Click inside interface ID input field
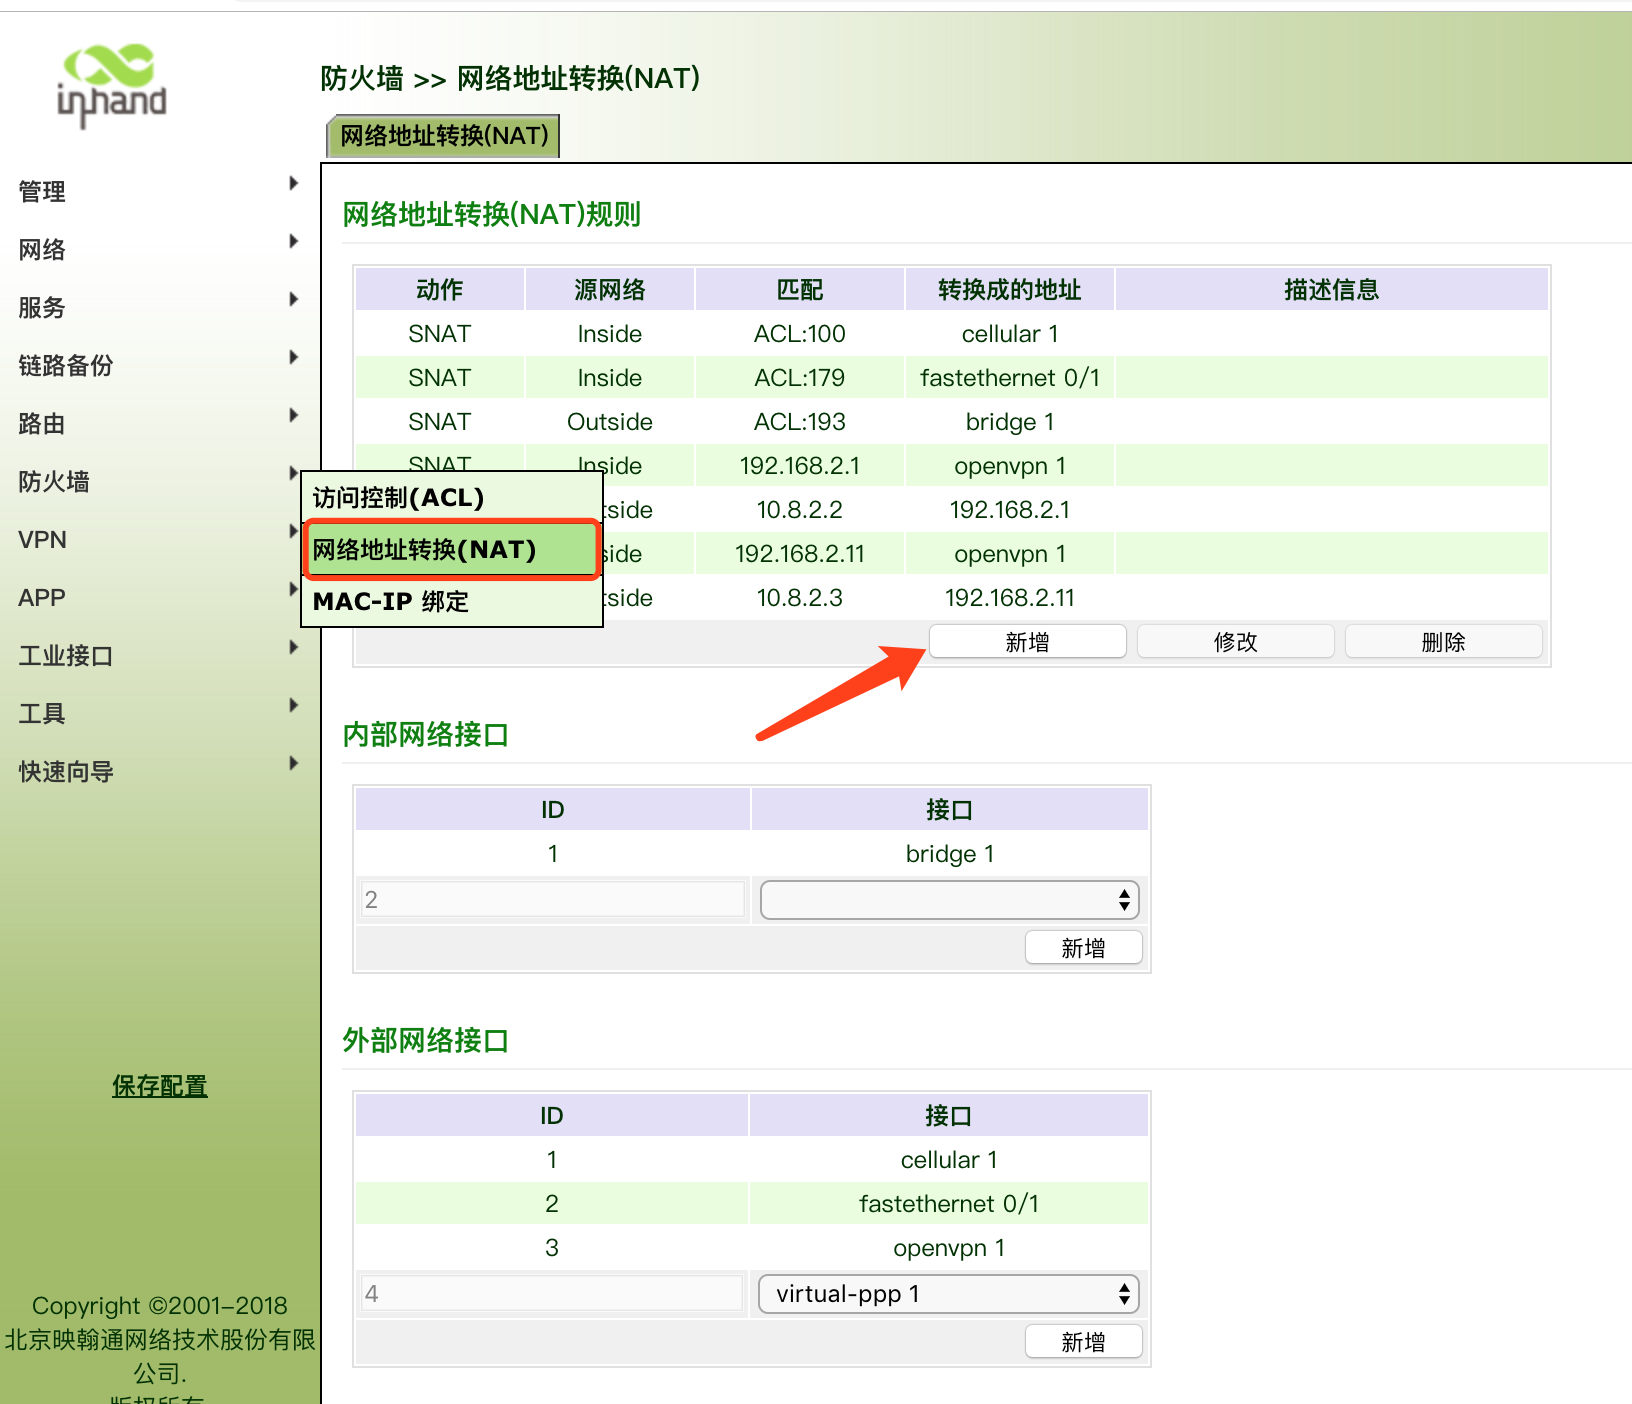The height and width of the screenshot is (1404, 1632). [553, 900]
